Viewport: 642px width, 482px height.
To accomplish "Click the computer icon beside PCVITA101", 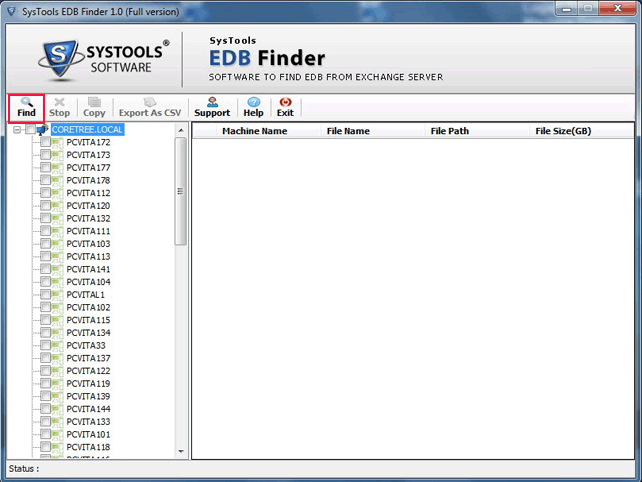I will tap(57, 434).
